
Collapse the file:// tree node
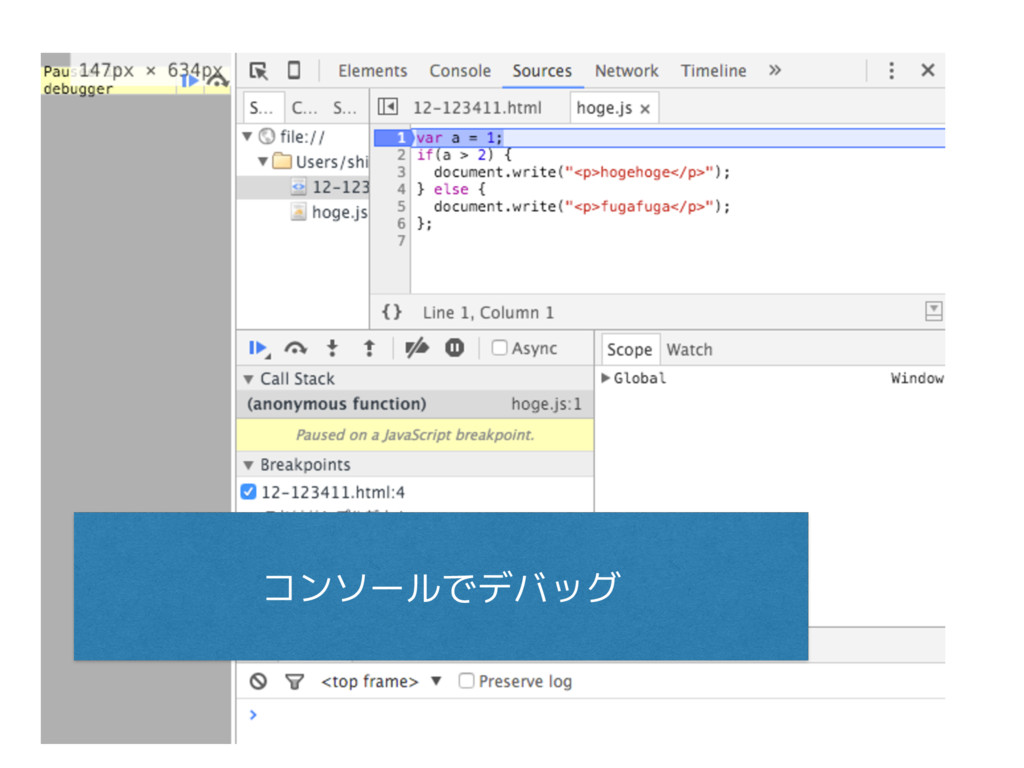click(x=248, y=136)
